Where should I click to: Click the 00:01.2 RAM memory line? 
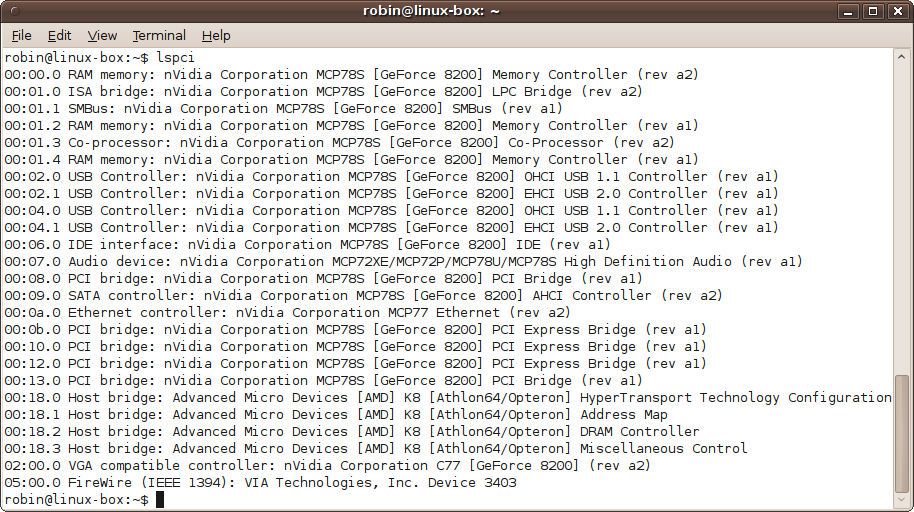click(351, 125)
